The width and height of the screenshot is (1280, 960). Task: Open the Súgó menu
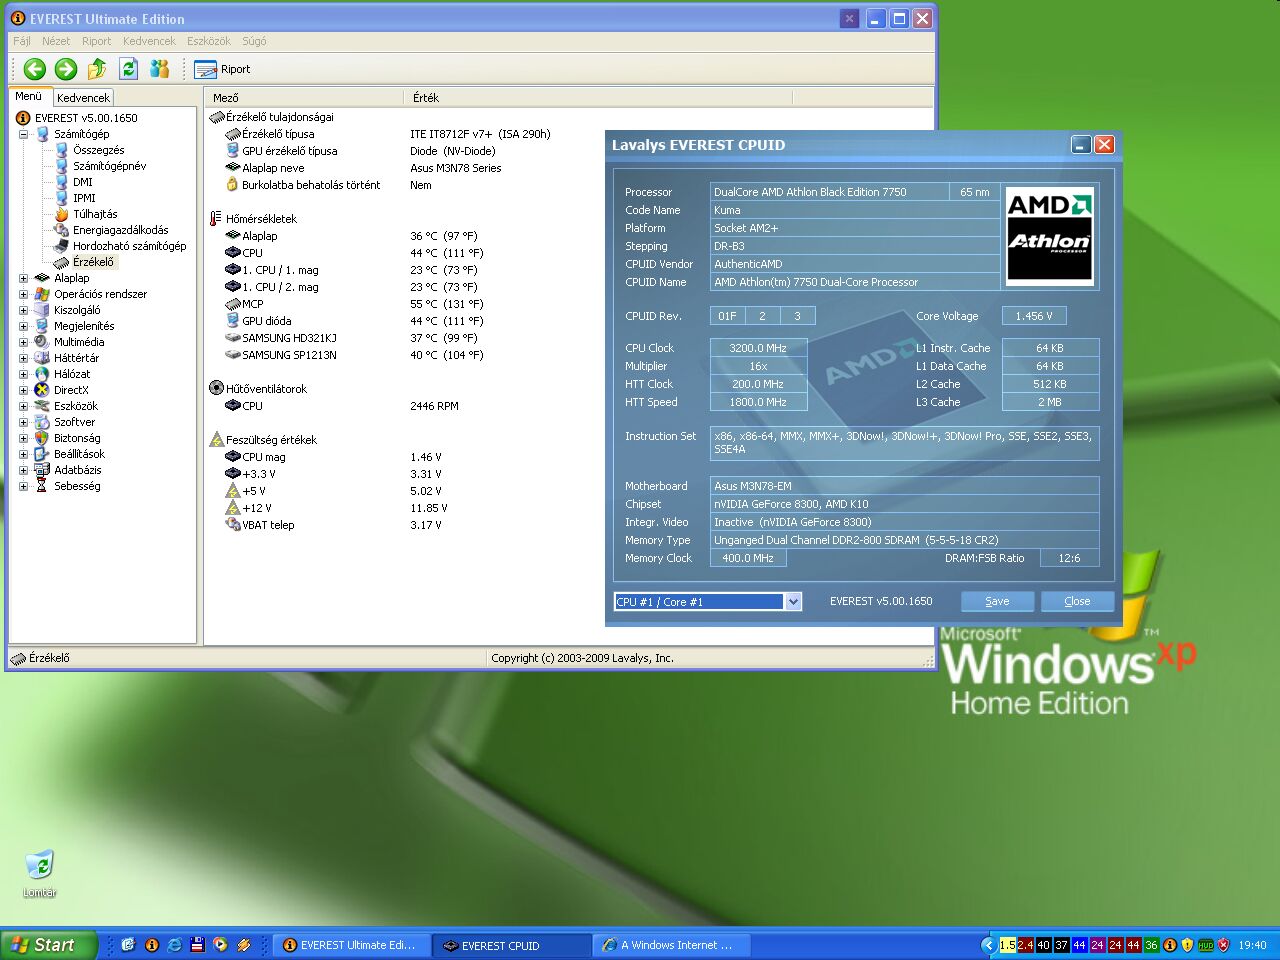254,41
